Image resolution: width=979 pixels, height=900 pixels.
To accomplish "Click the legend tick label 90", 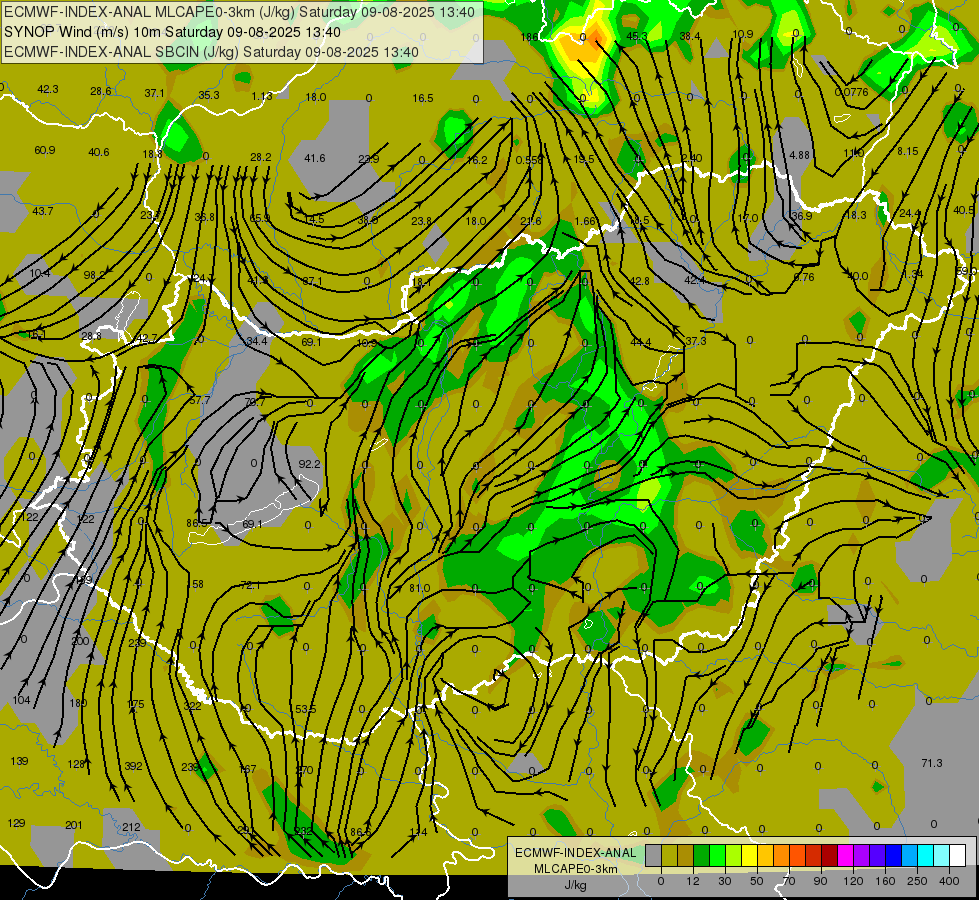I will tap(821, 881).
